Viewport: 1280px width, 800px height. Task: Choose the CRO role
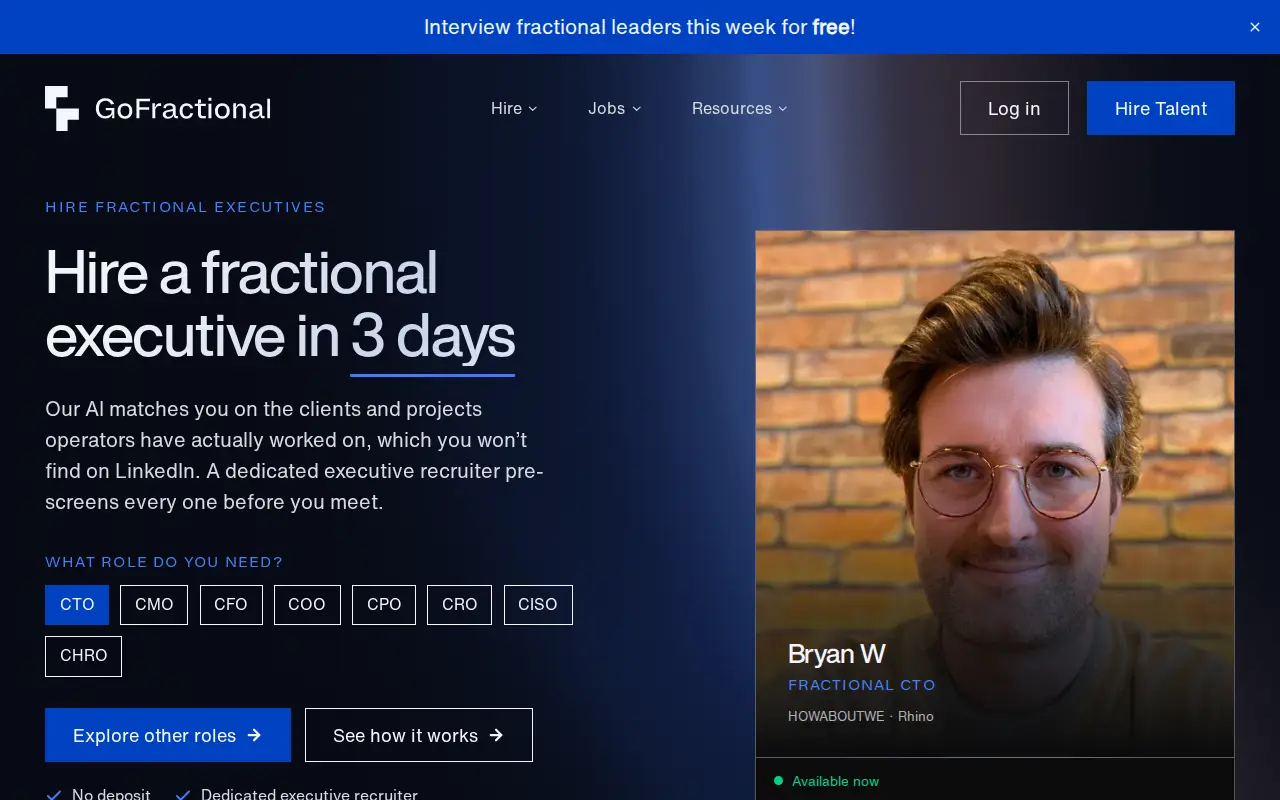(460, 605)
